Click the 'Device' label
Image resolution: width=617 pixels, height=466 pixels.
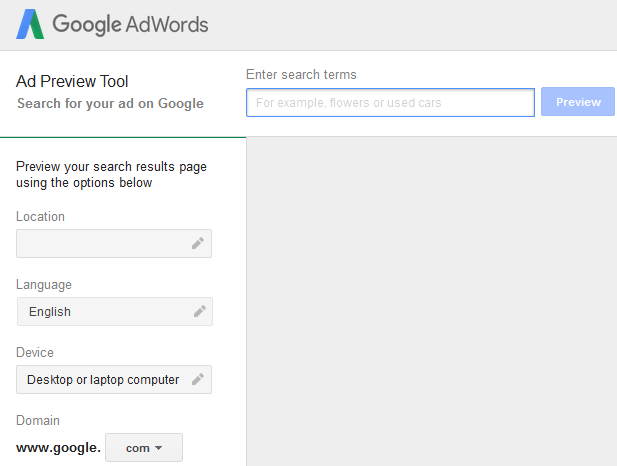pos(35,352)
